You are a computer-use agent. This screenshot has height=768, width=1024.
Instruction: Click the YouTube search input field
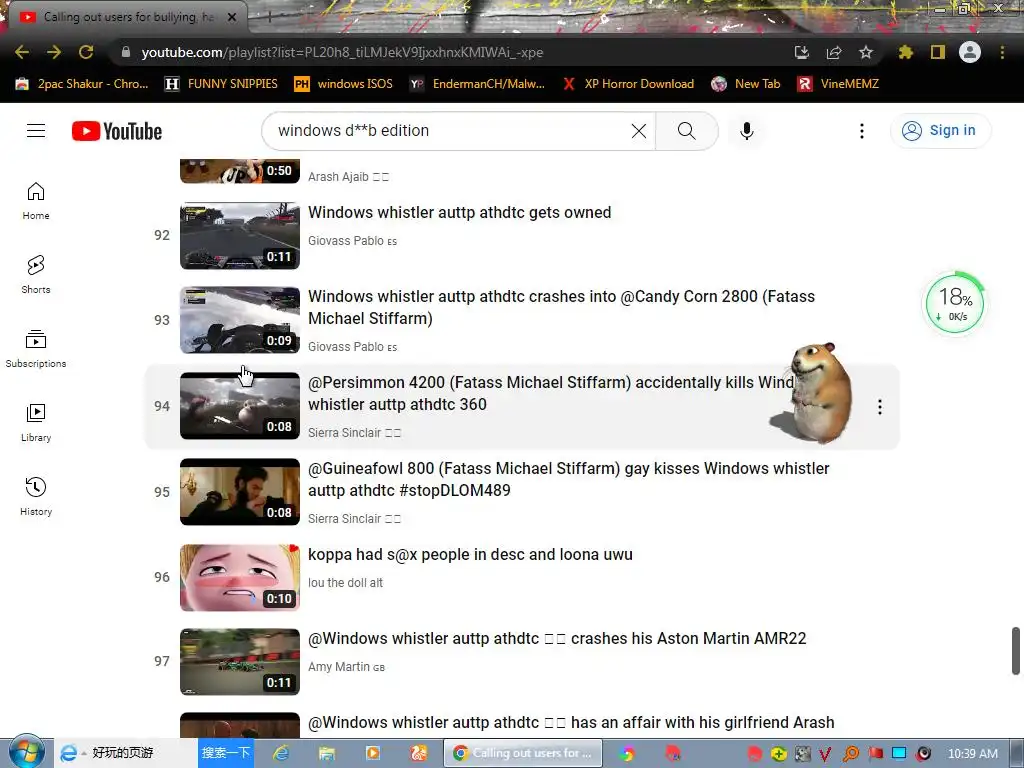(x=451, y=131)
